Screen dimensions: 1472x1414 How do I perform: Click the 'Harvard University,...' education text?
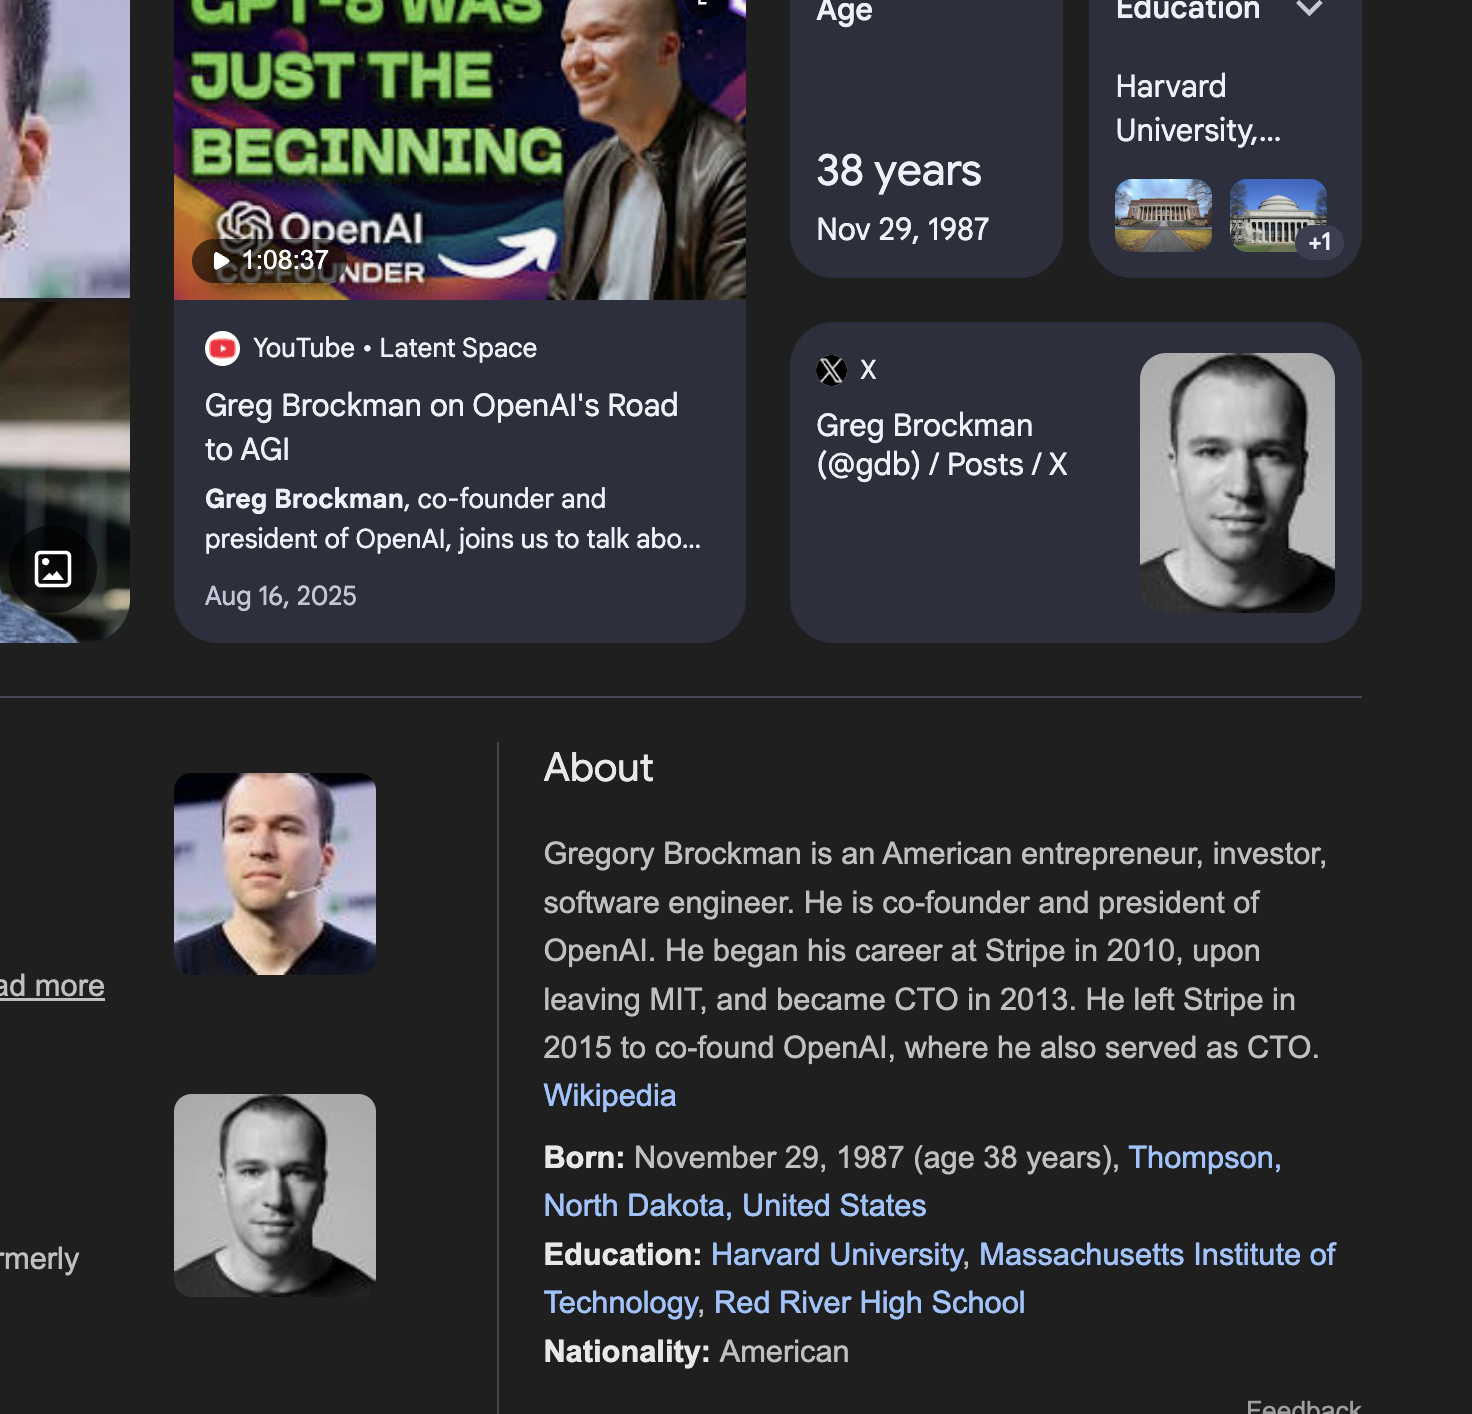point(1198,108)
